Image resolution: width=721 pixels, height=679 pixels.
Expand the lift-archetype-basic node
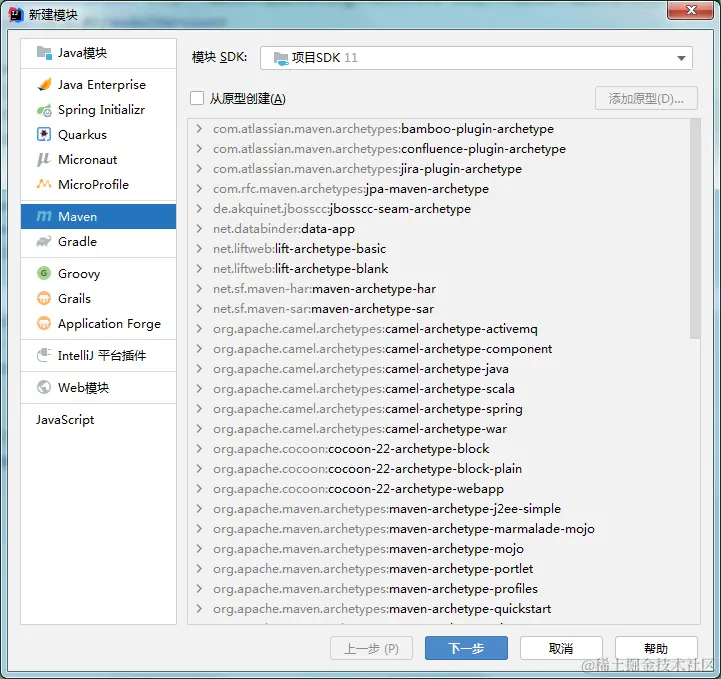click(x=199, y=248)
